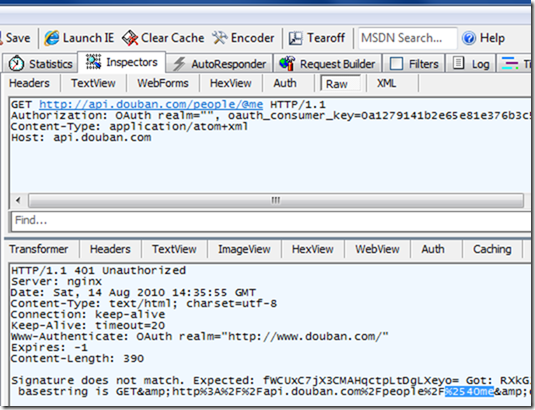
Task: Select the XML request tab
Action: point(387,83)
